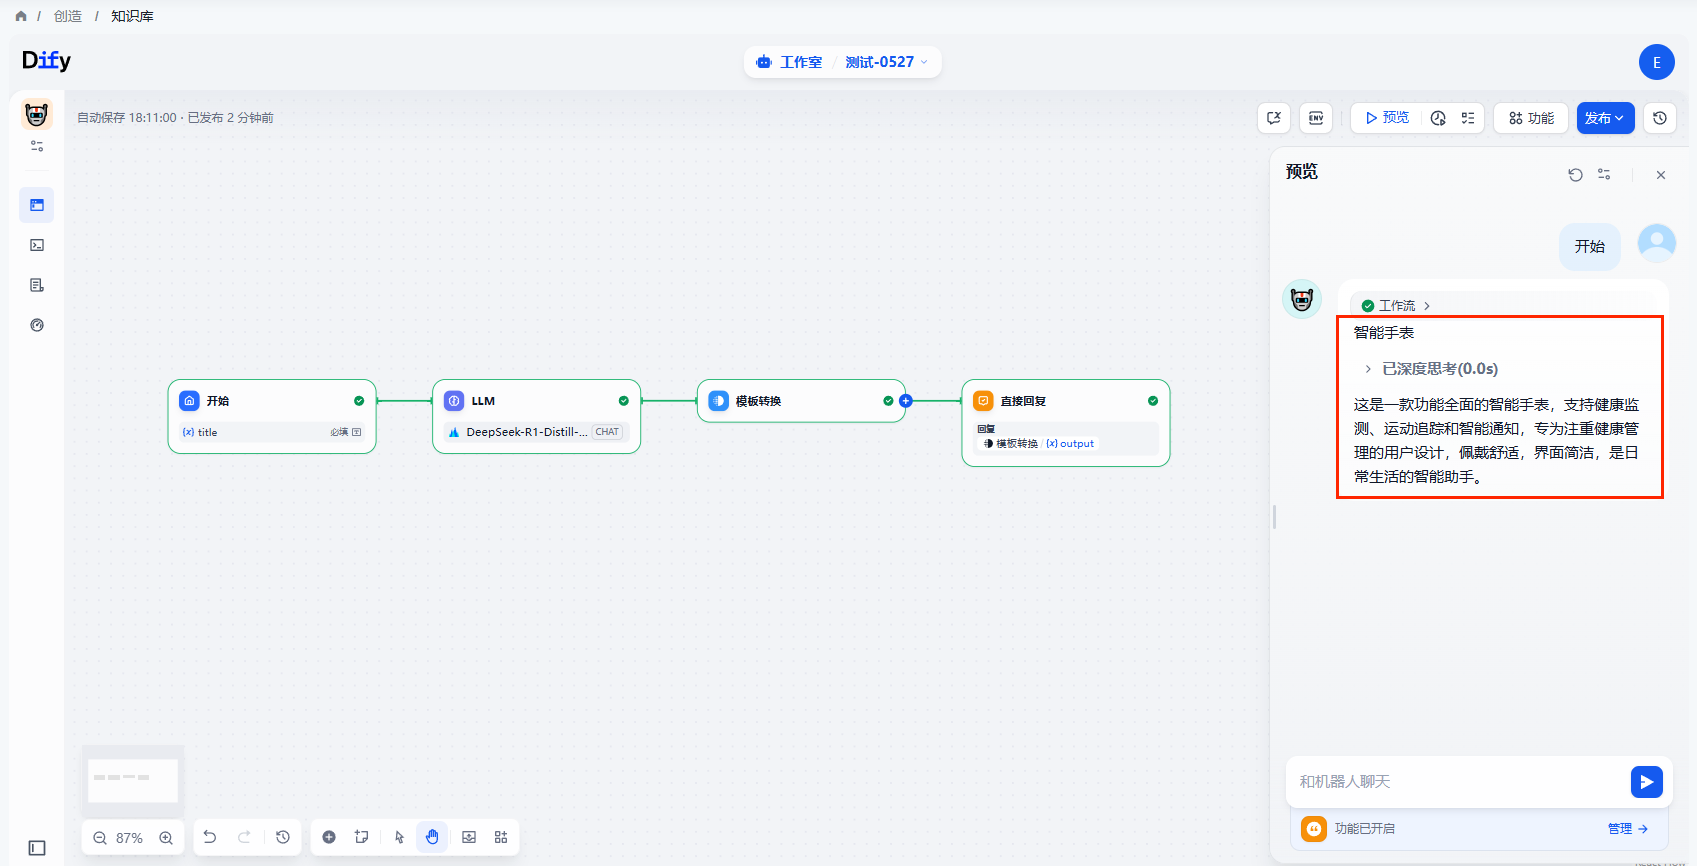
Task: Switch to pointer selection mode
Action: 399,837
